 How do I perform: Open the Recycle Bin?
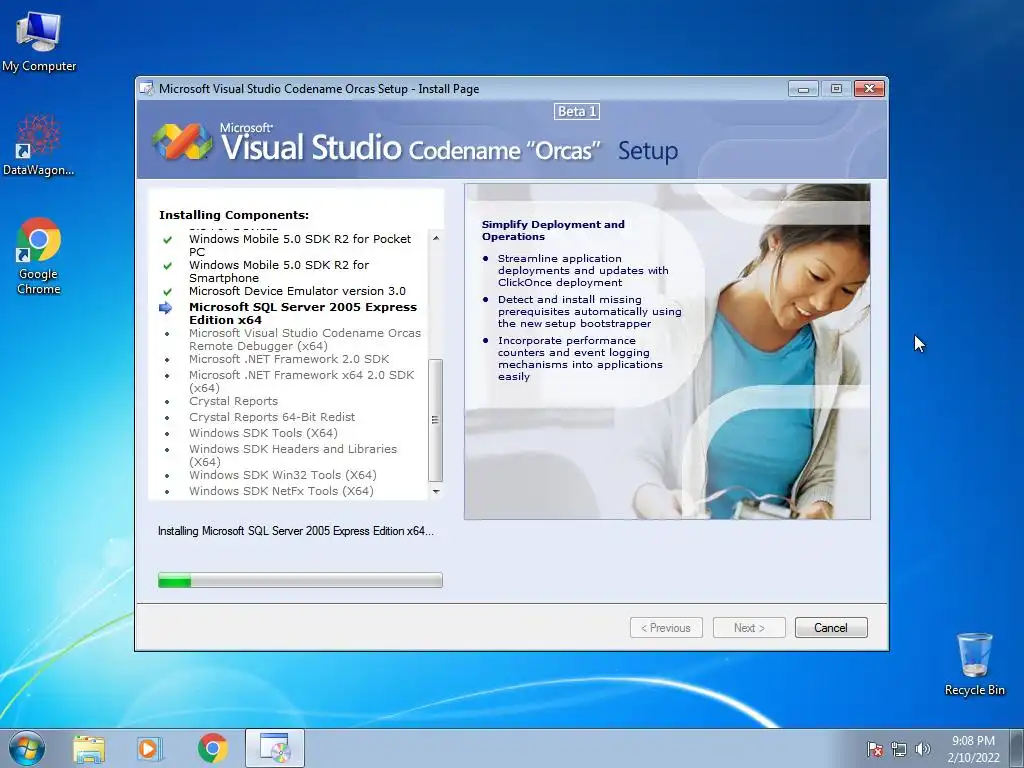point(974,664)
